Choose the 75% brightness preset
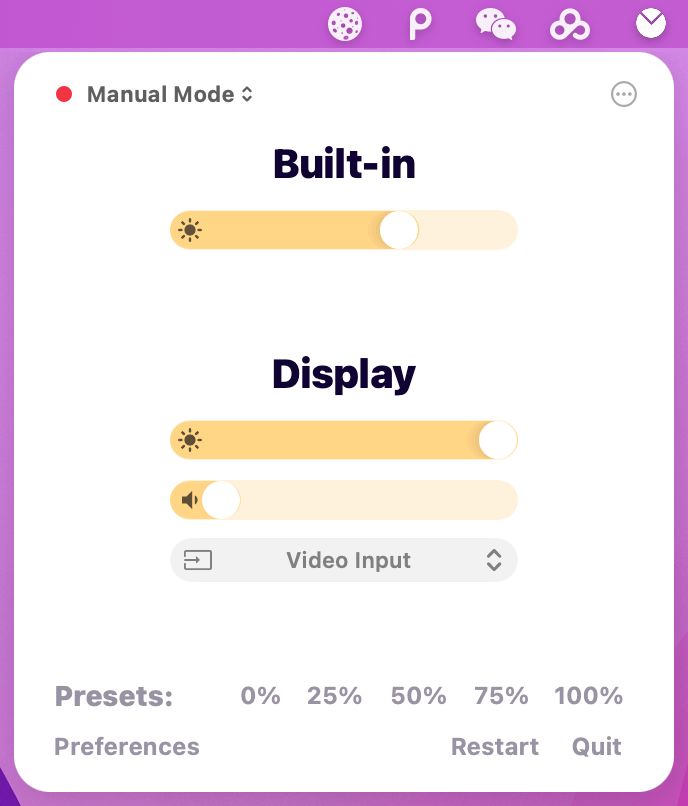Screen dimensions: 688x806 click(x=501, y=696)
